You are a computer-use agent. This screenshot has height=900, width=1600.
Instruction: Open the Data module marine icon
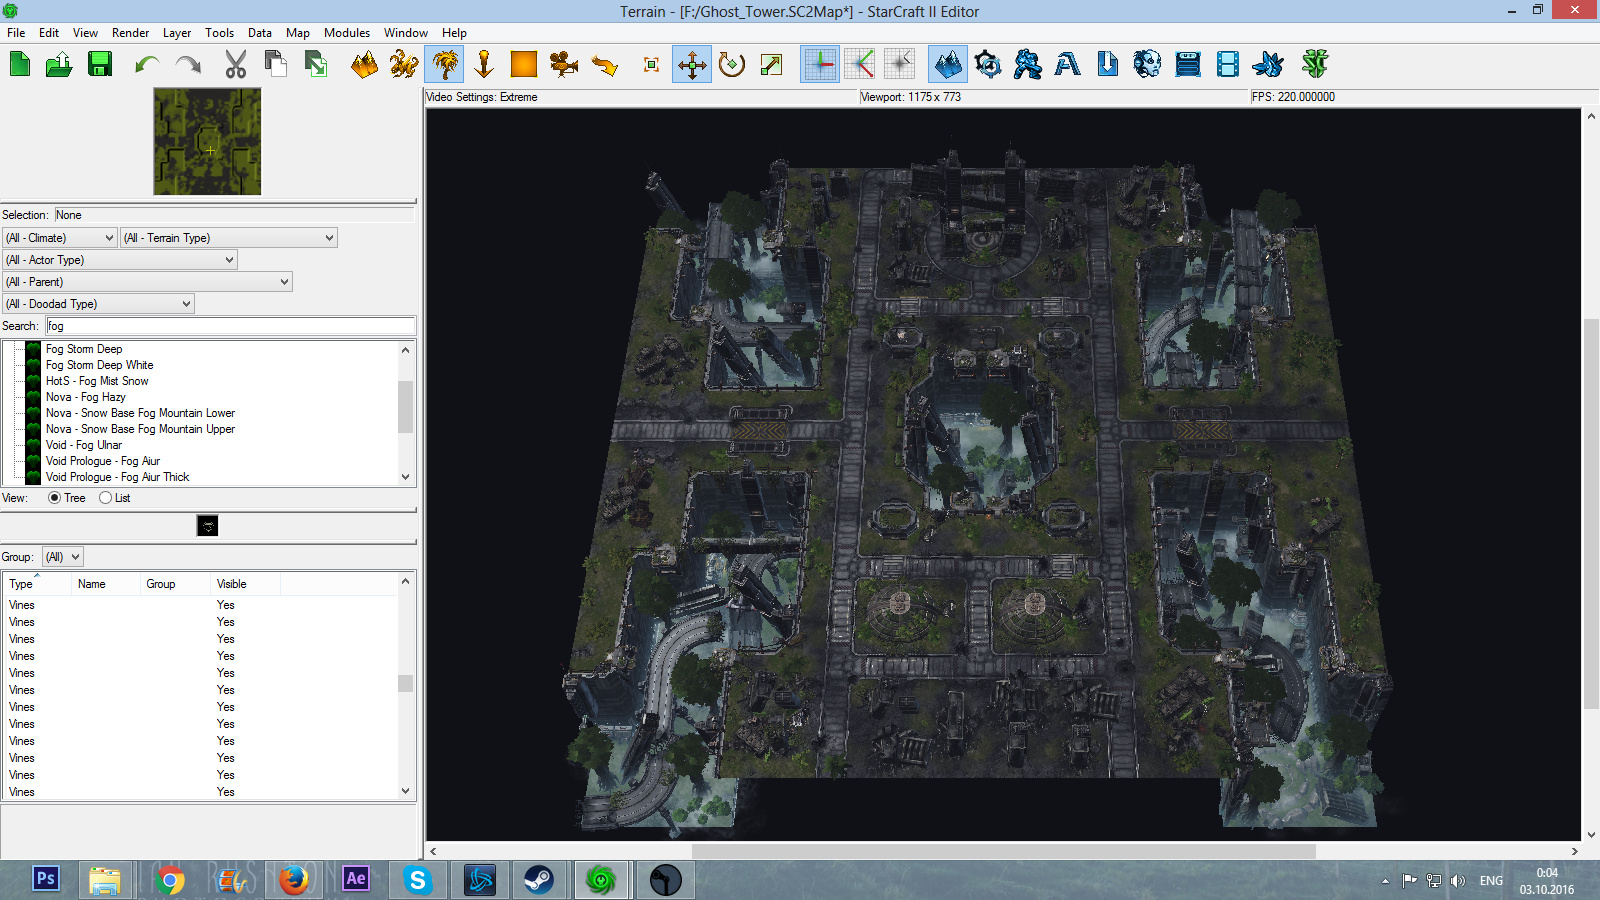pos(1028,65)
